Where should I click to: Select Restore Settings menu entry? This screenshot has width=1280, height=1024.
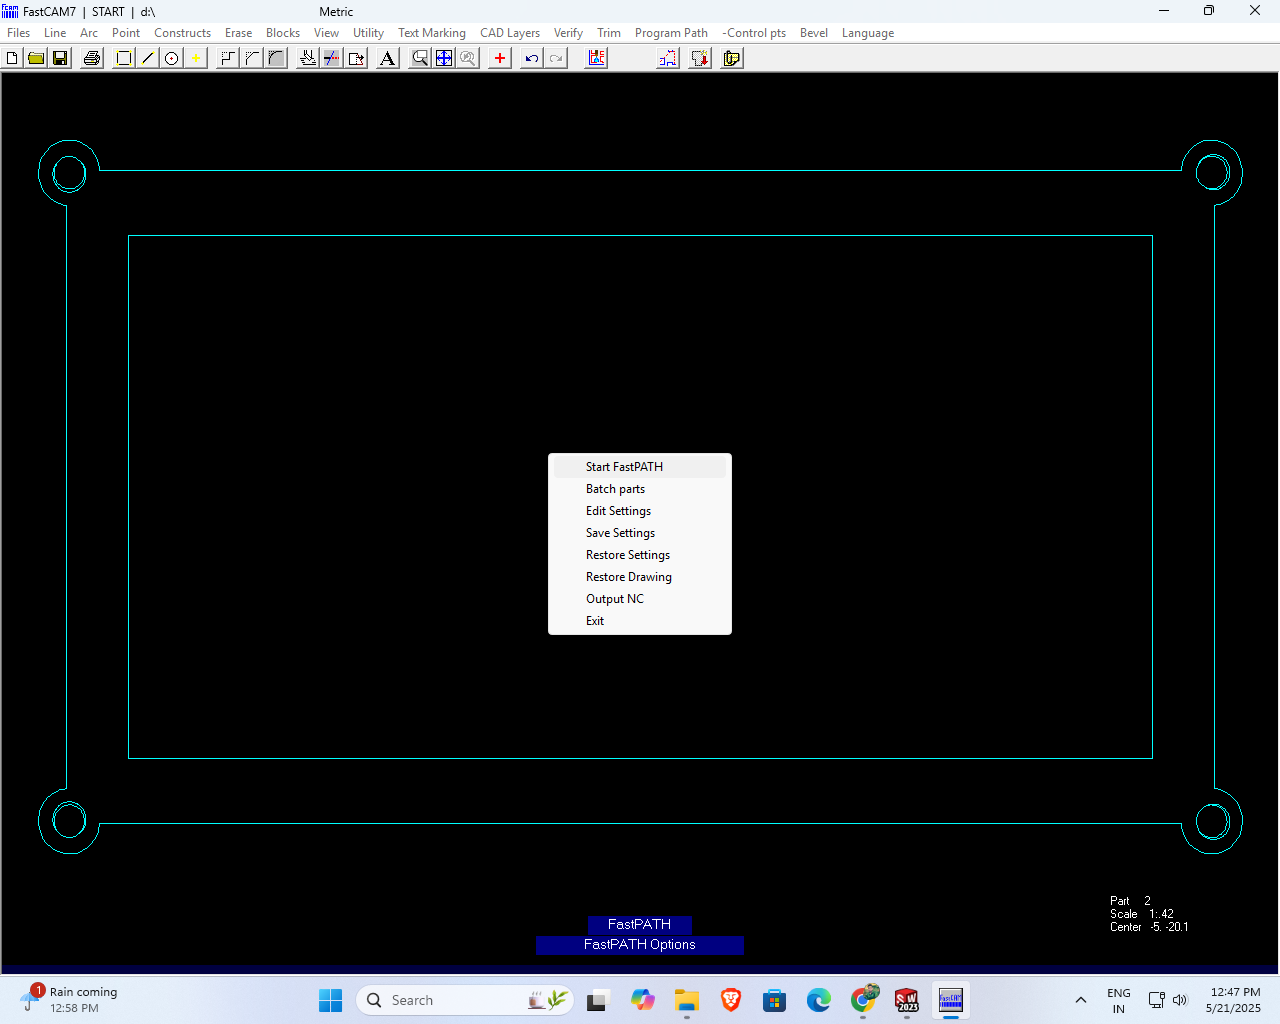pos(640,555)
